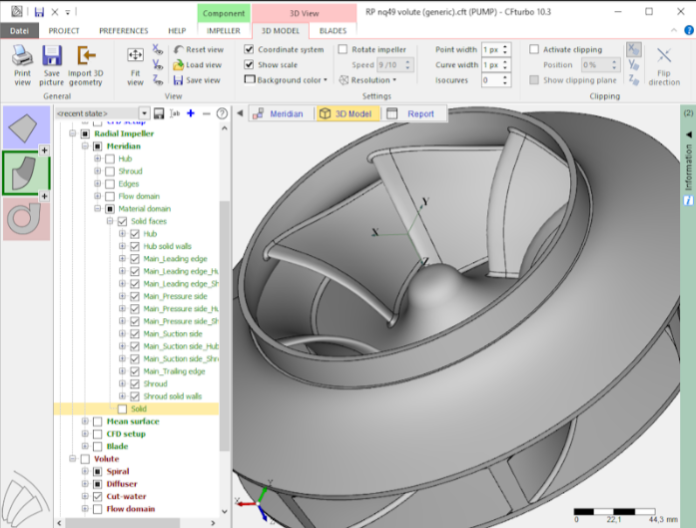Click the Load view button
The width and height of the screenshot is (696, 528).
pyautogui.click(x=198, y=64)
